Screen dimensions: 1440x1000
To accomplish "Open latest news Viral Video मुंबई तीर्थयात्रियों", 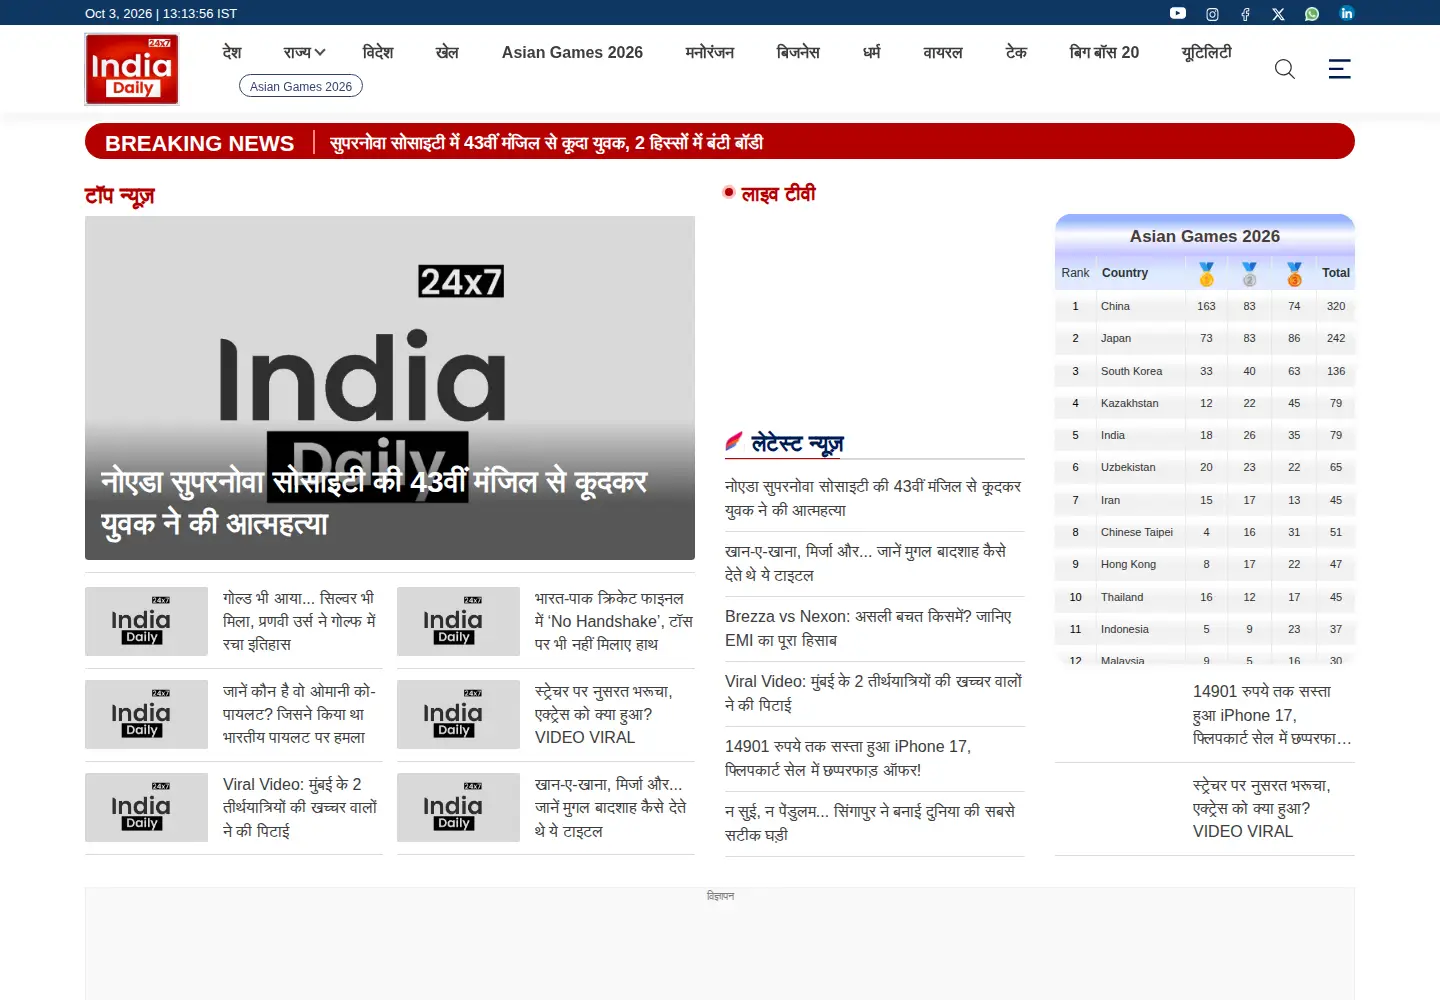I will pos(874,693).
